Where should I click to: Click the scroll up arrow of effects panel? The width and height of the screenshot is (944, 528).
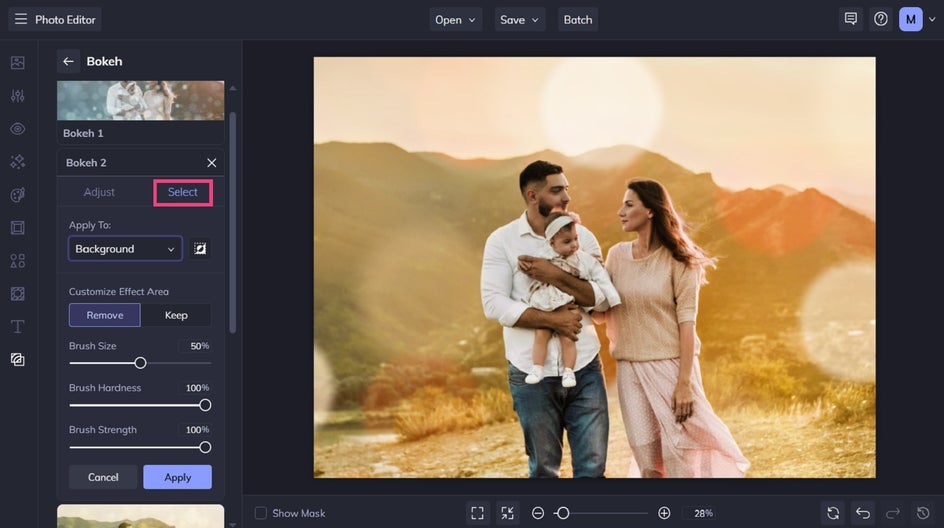coord(232,89)
